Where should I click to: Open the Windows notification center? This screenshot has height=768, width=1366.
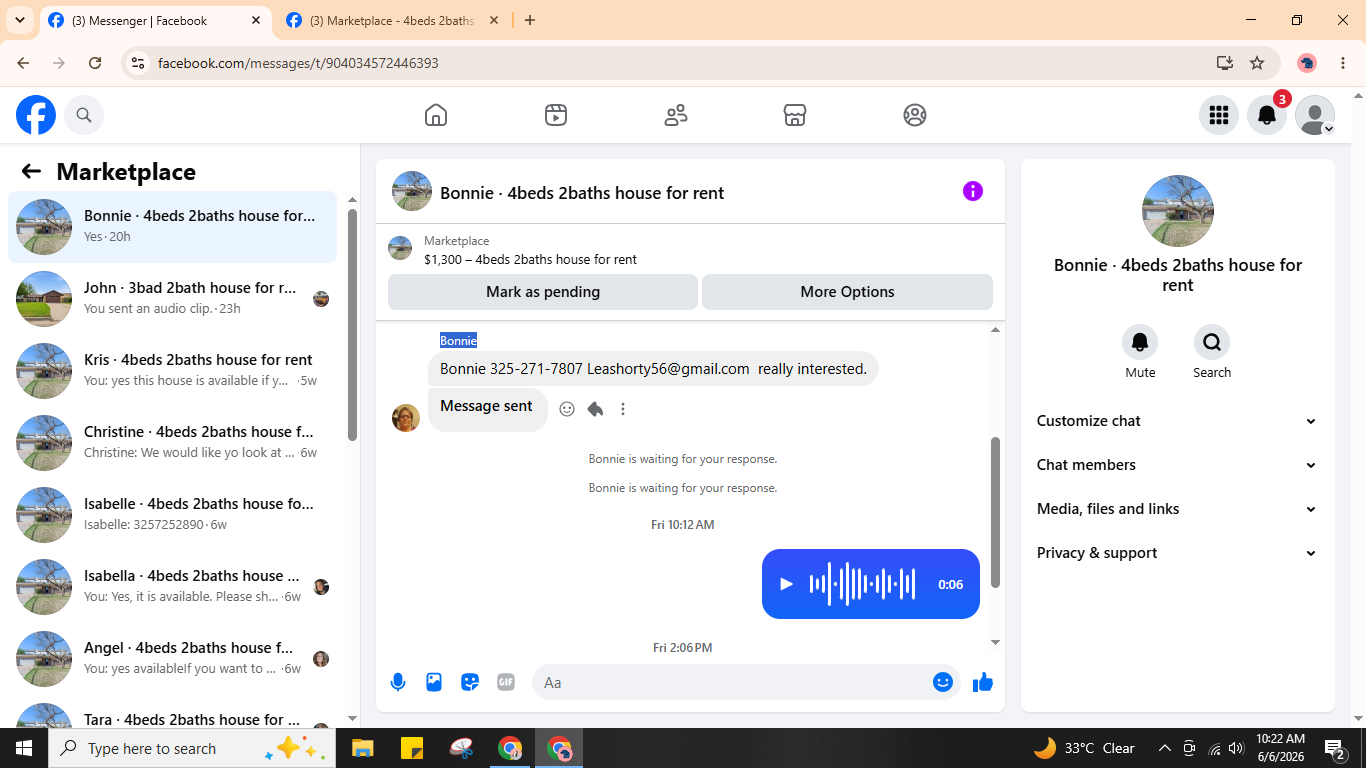tap(1335, 748)
